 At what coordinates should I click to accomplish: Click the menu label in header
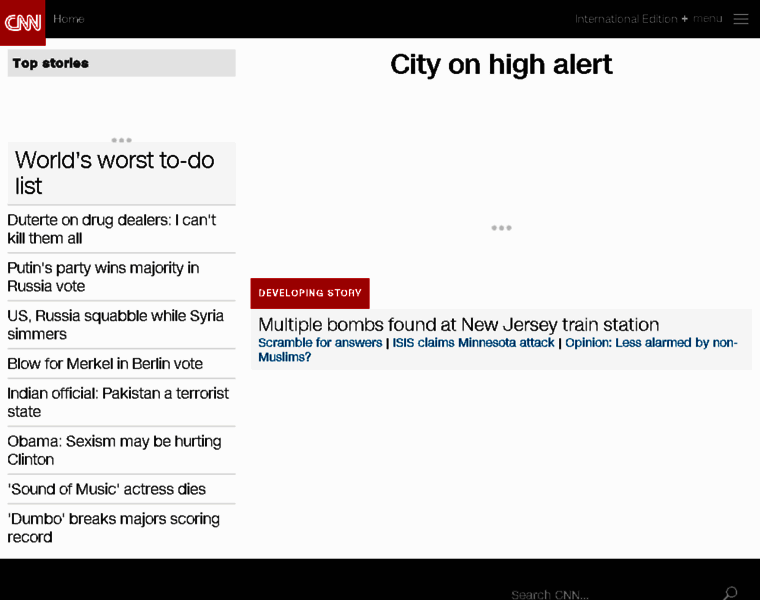pyautogui.click(x=707, y=19)
